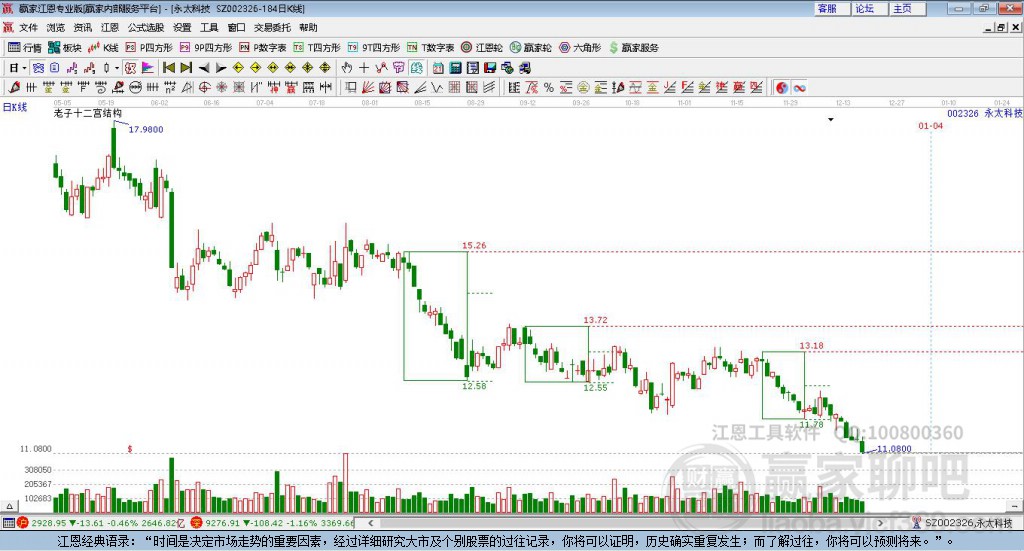Select the hand pan tool
The width and height of the screenshot is (1024, 551).
pos(347,68)
